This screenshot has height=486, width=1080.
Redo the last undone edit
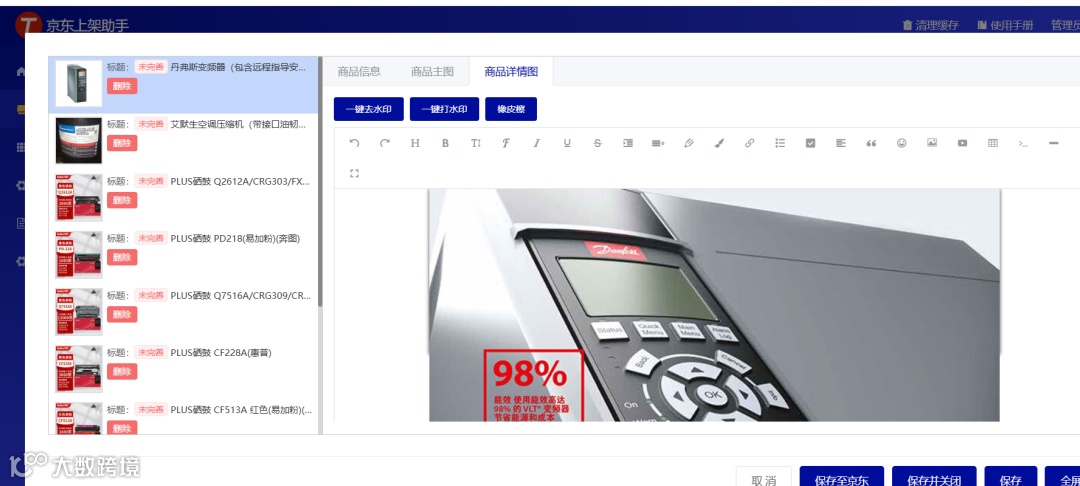click(x=385, y=143)
